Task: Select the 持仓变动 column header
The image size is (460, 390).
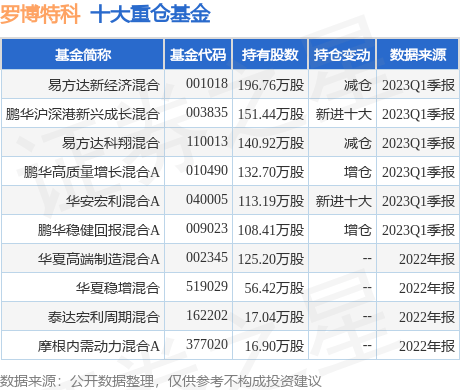Action: 342,55
